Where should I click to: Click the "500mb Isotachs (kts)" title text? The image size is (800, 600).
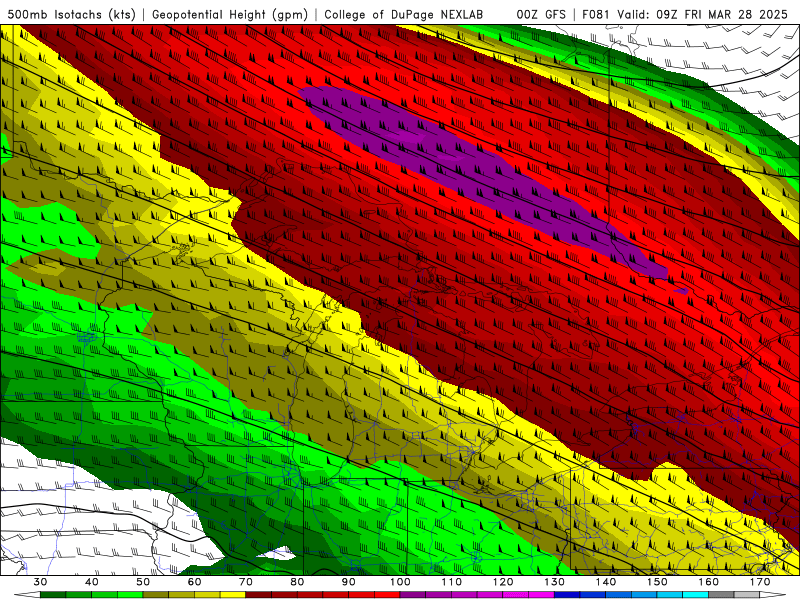71,14
